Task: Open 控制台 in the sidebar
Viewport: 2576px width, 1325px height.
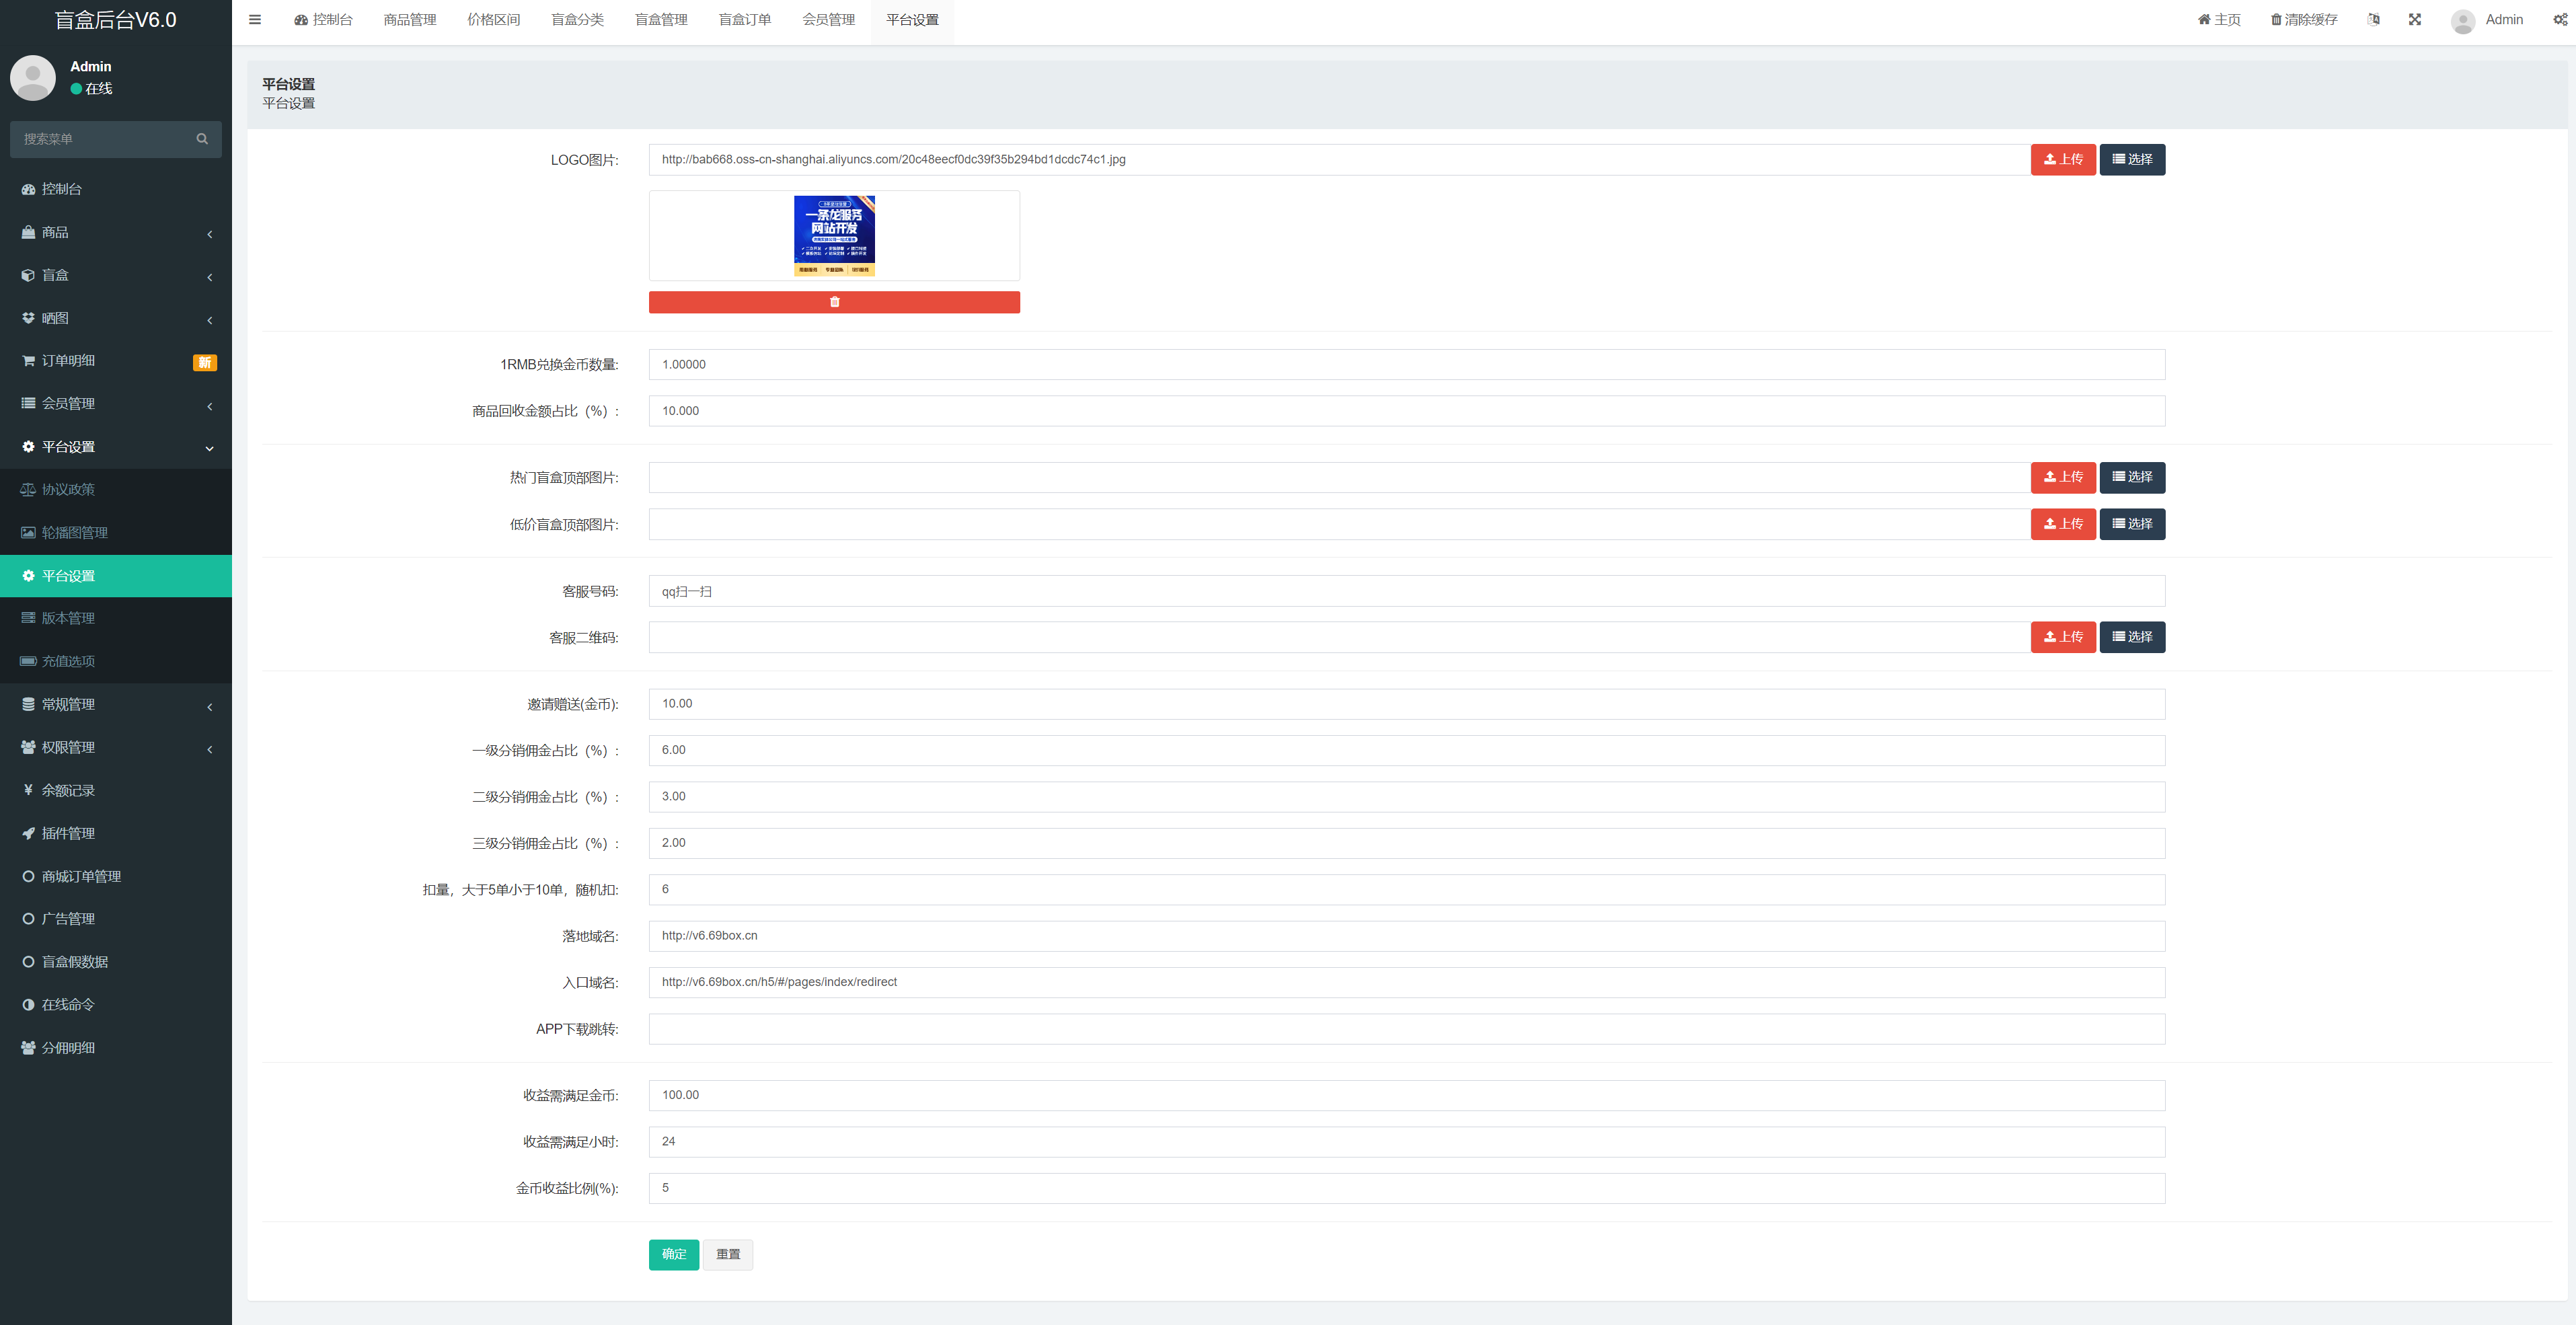Action: tap(62, 189)
